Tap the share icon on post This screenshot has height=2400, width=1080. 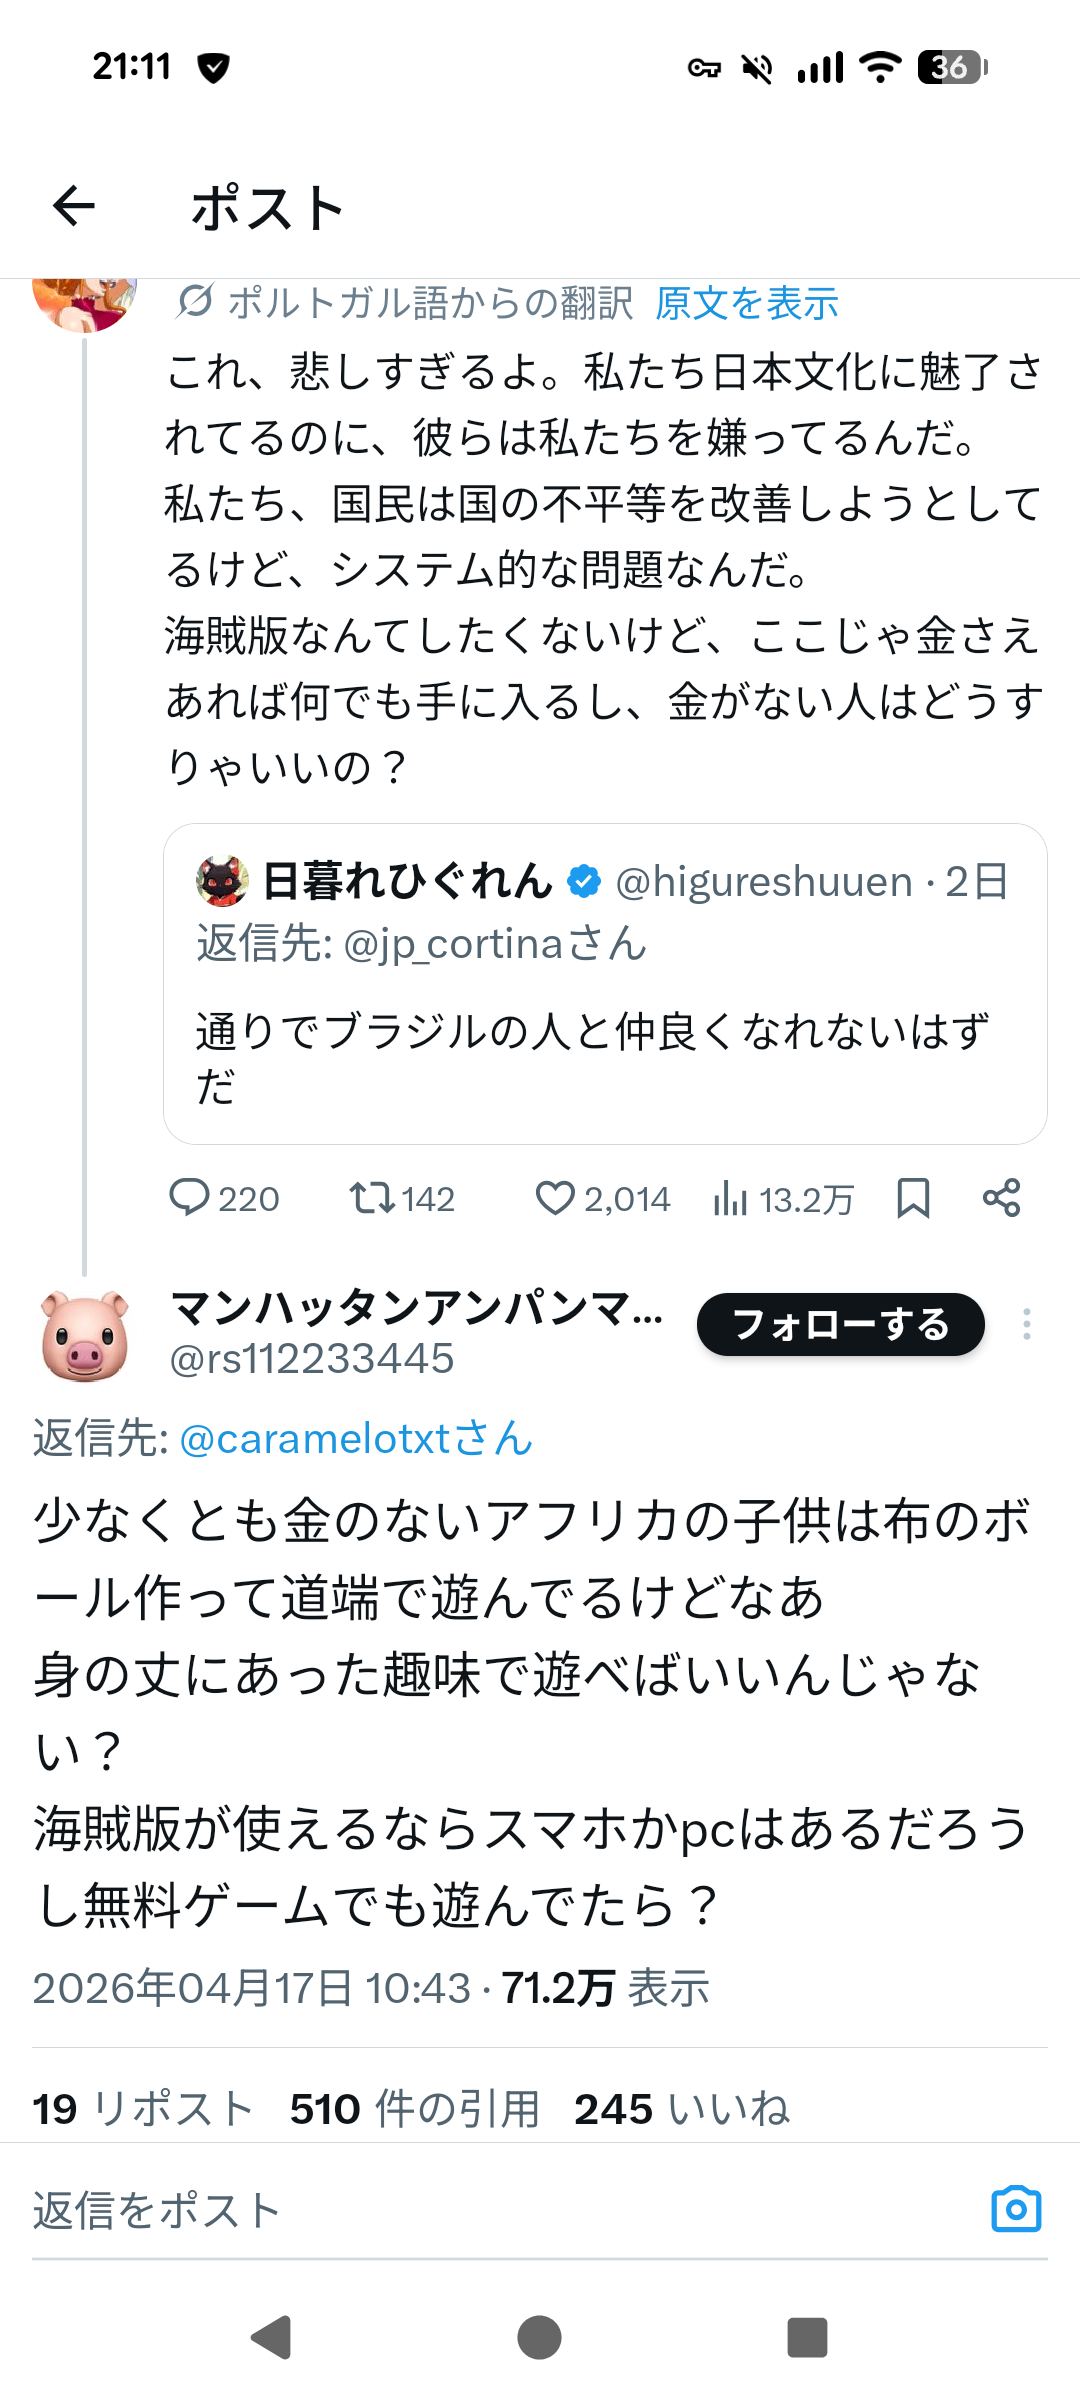(x=1001, y=1197)
